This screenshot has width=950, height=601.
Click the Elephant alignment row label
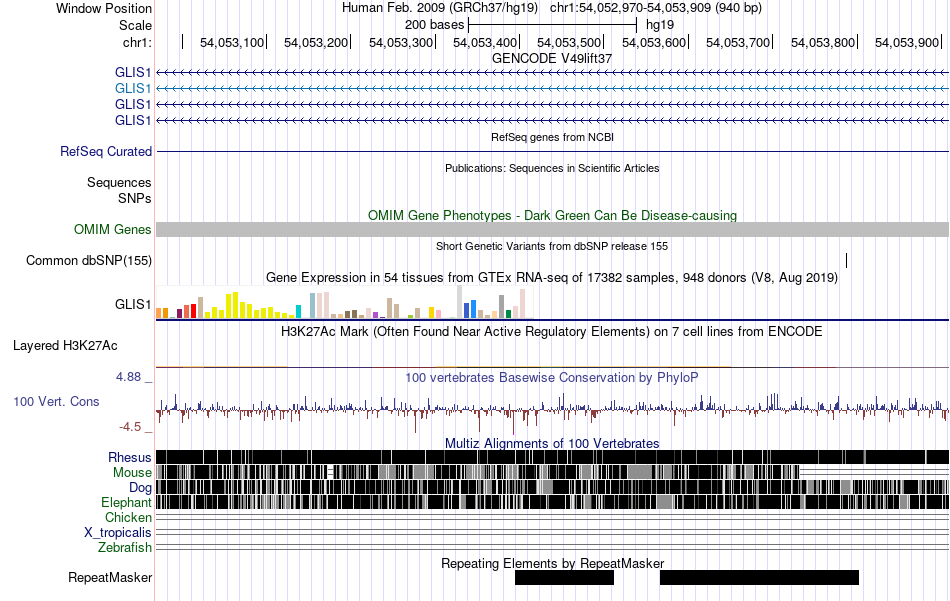[126, 502]
